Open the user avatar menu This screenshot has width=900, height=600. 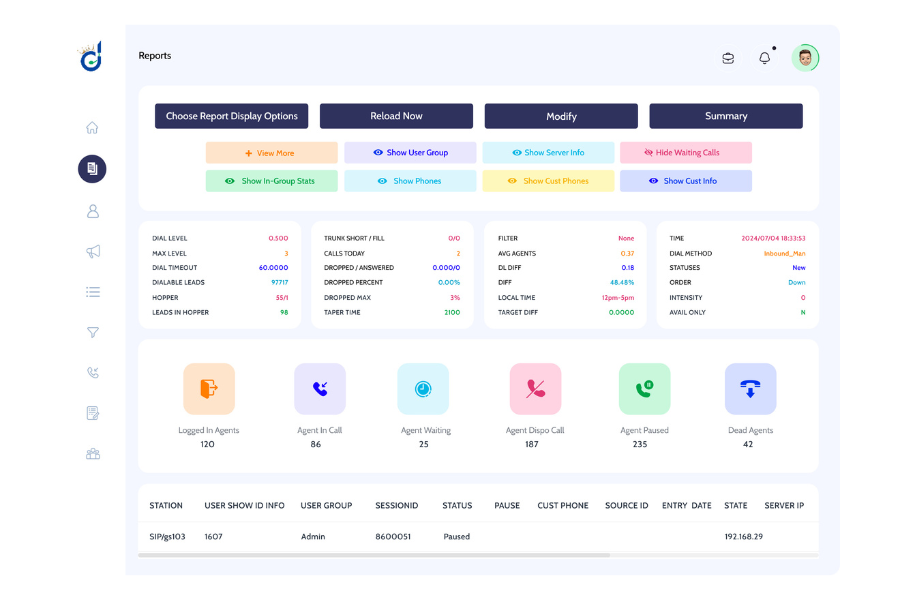coord(805,58)
